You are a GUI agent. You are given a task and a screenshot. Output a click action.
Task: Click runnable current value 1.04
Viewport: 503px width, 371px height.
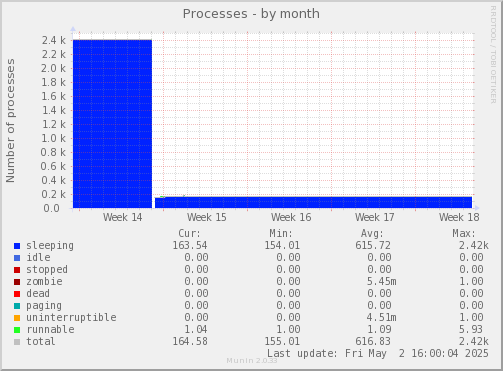coord(196,329)
